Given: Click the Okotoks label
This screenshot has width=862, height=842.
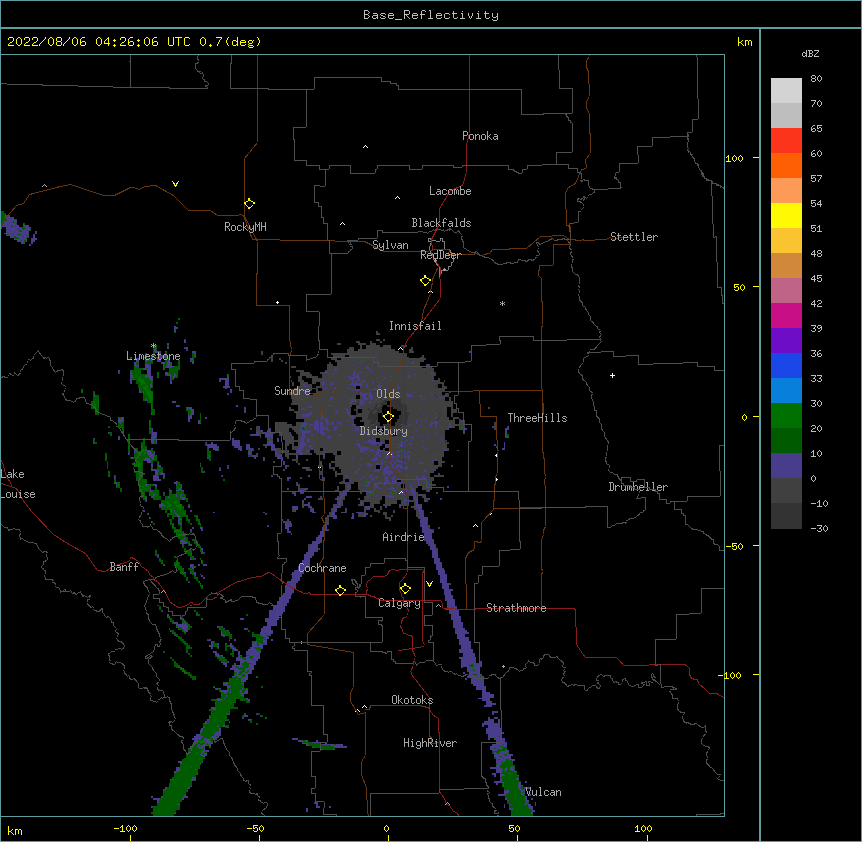Looking at the screenshot, I should 412,700.
